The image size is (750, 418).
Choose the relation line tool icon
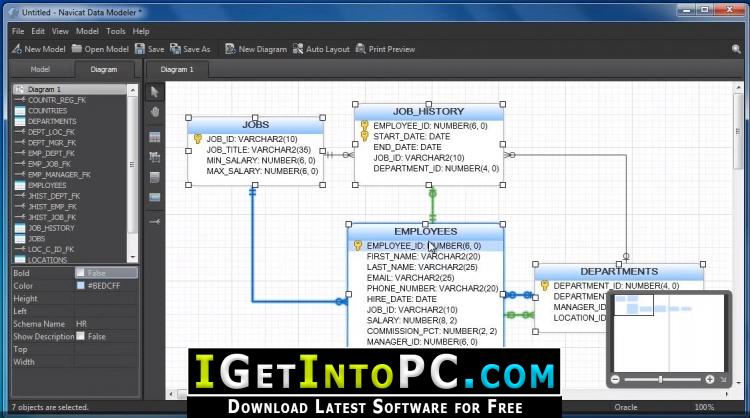pos(154,221)
